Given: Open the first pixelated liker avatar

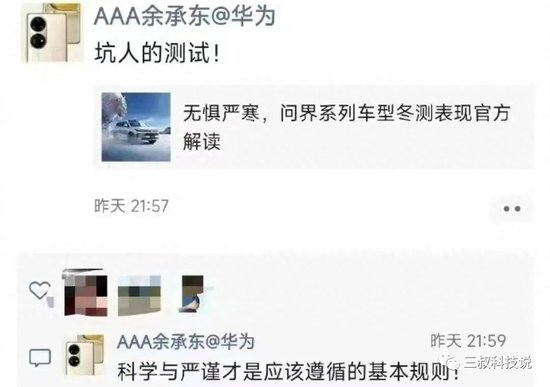Looking at the screenshot, I should (x=85, y=293).
